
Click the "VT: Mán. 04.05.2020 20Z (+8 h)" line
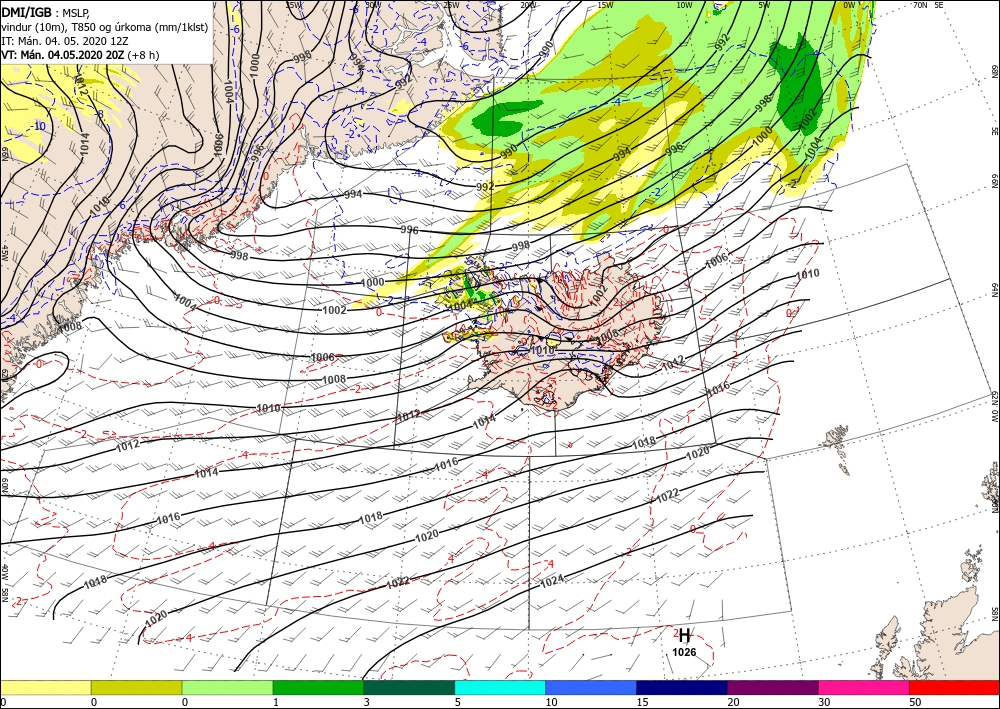80,55
